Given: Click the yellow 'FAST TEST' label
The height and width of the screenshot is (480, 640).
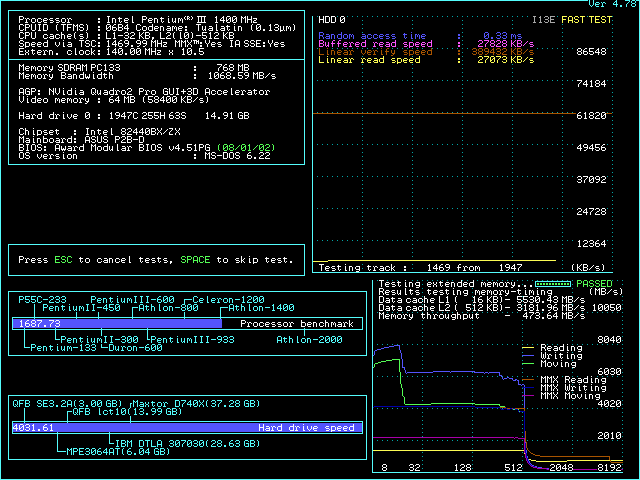Looking at the screenshot, I should (587, 20).
